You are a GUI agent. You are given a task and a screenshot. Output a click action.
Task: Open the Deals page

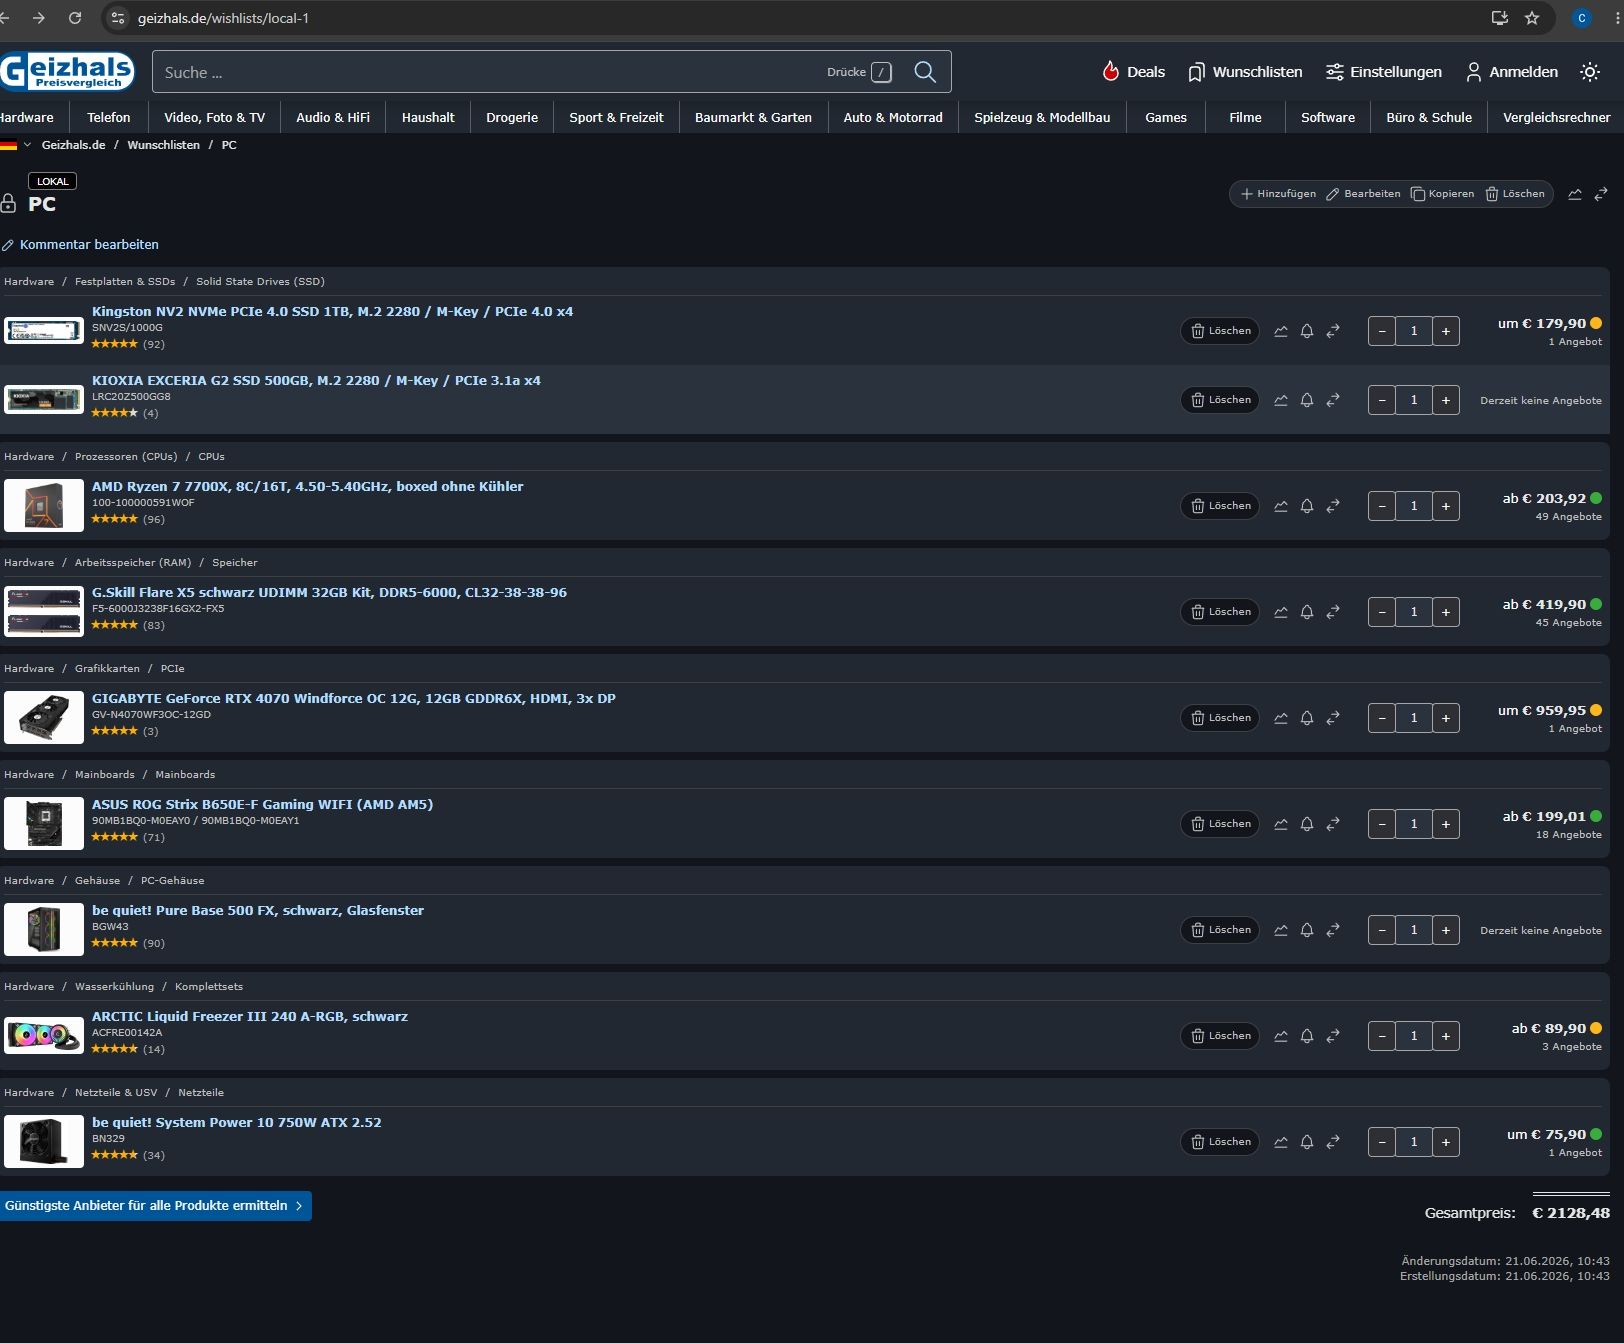[x=1133, y=72]
